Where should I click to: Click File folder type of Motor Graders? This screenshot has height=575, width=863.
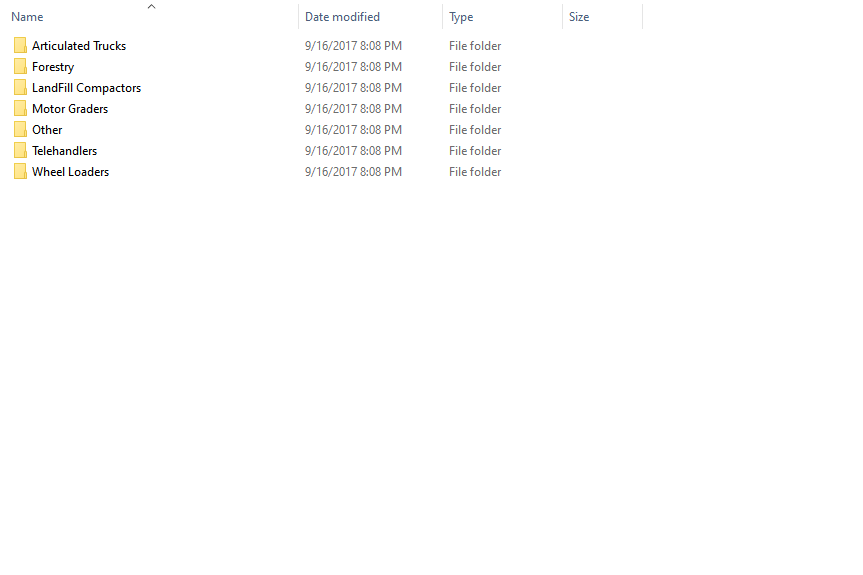pyautogui.click(x=475, y=108)
